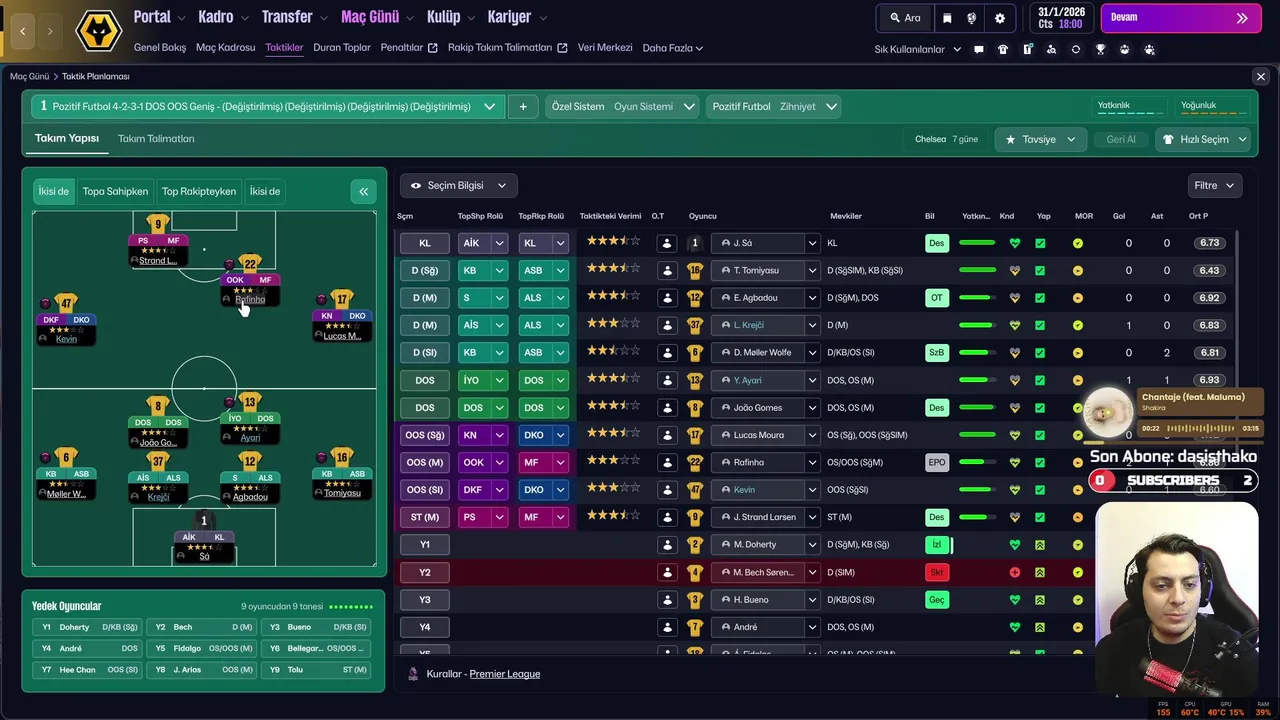Open the bookmarks icon
This screenshot has width=1280, height=720.
[947, 18]
